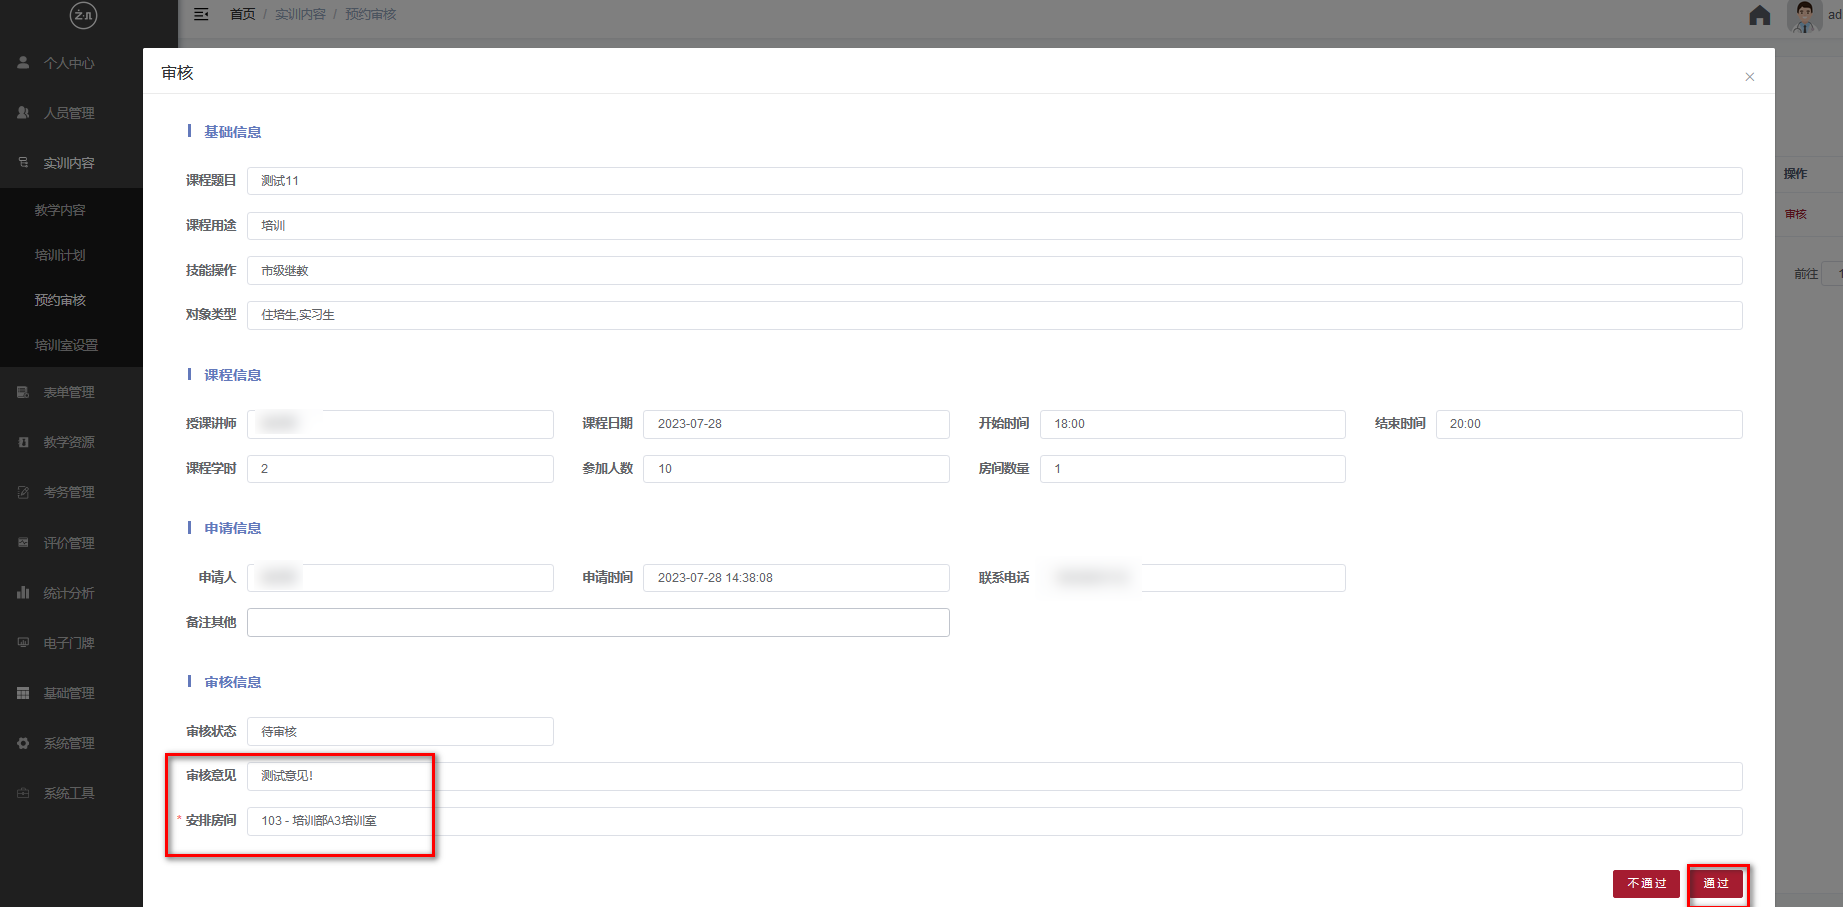Viewport: 1843px width, 907px height.
Task: Click the 对象类型 field
Action: (x=994, y=315)
